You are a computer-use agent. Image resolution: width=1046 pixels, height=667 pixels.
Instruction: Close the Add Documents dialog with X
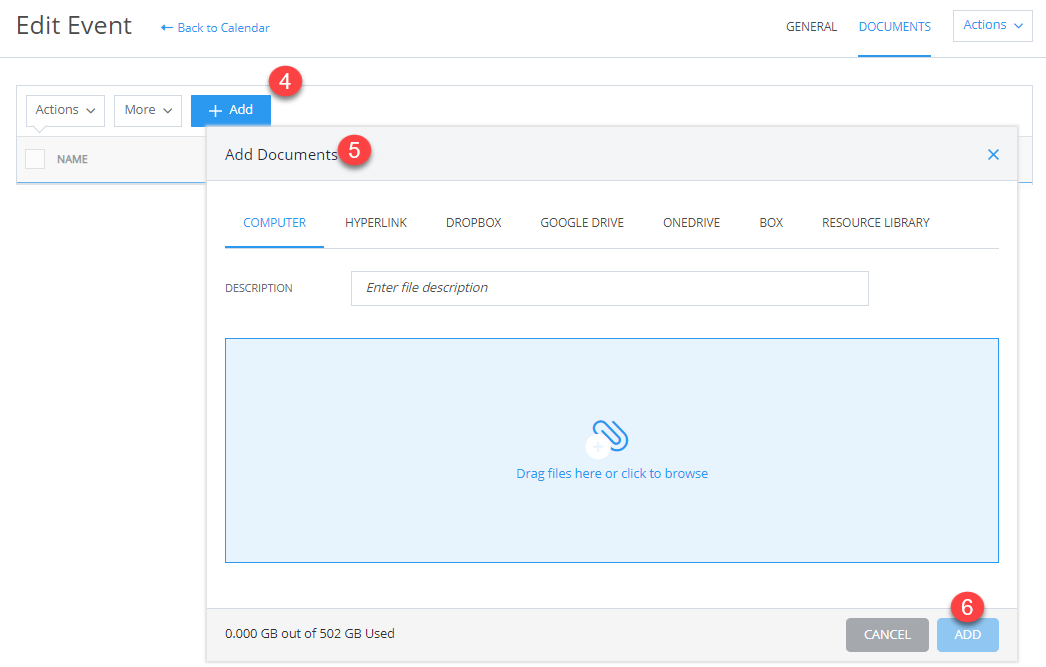pyautogui.click(x=993, y=155)
